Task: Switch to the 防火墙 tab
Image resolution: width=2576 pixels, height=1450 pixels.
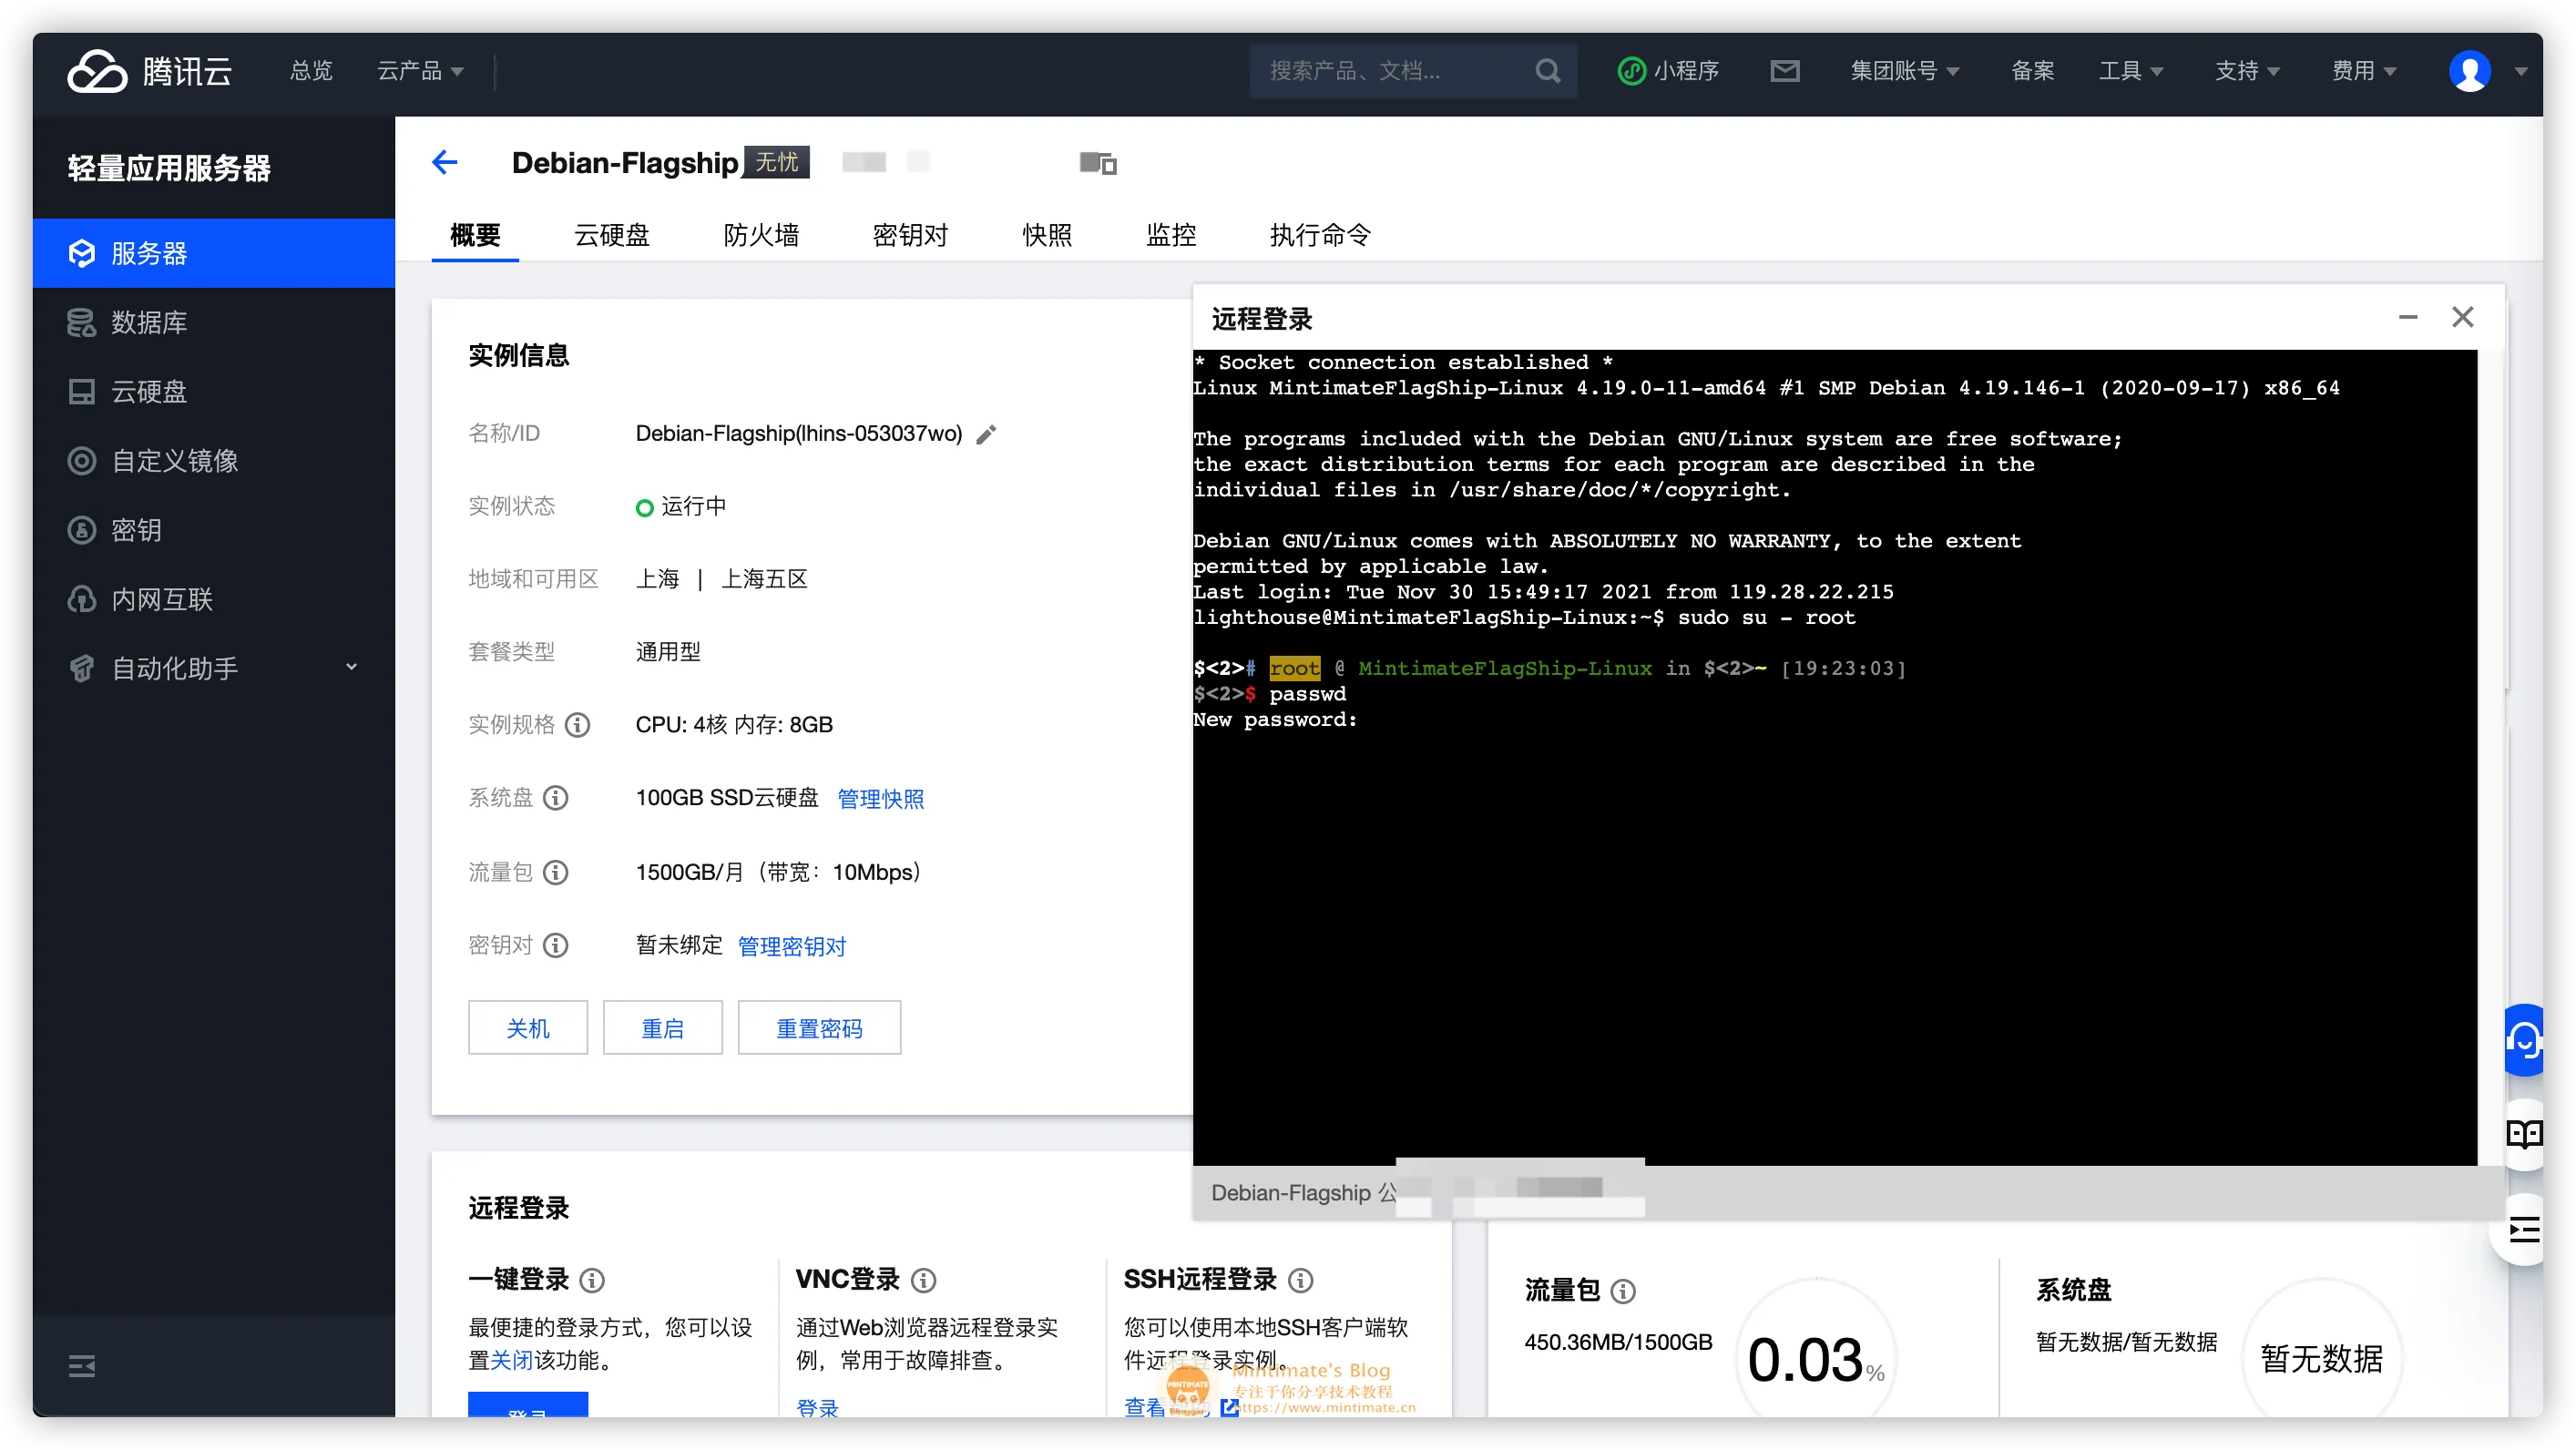Action: (x=761, y=235)
